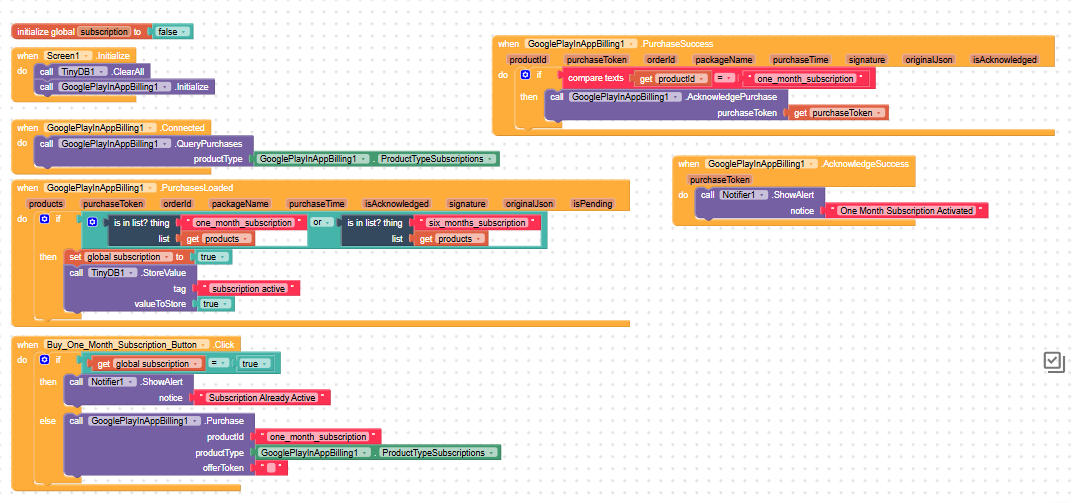Select the 'get purchaseToken' block
The width and height of the screenshot is (1080, 503).
(838, 113)
